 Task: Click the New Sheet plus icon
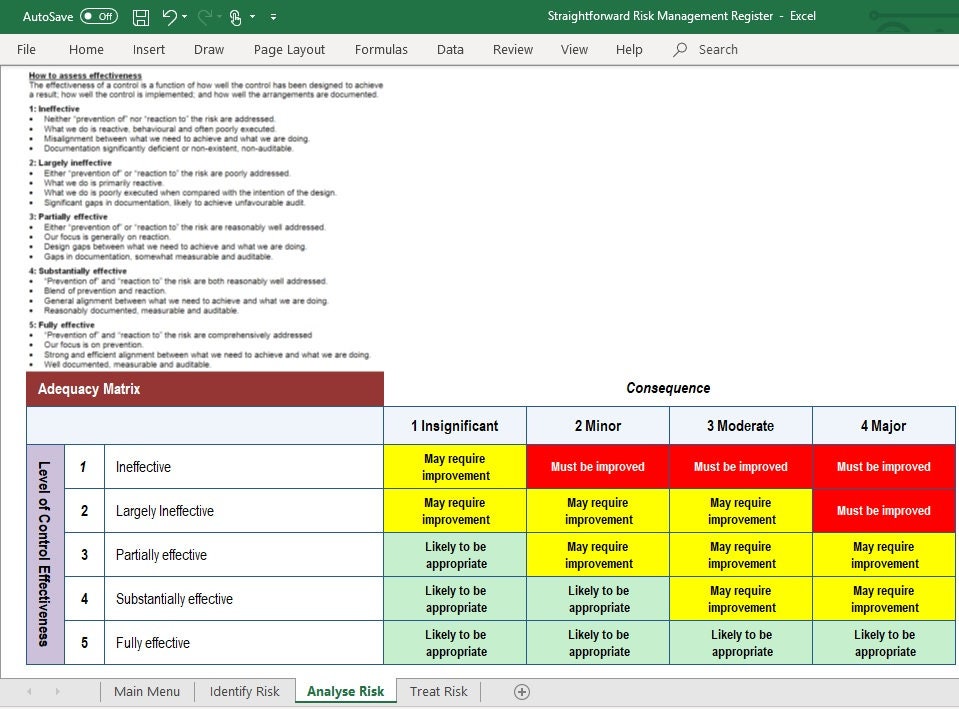tap(520, 691)
